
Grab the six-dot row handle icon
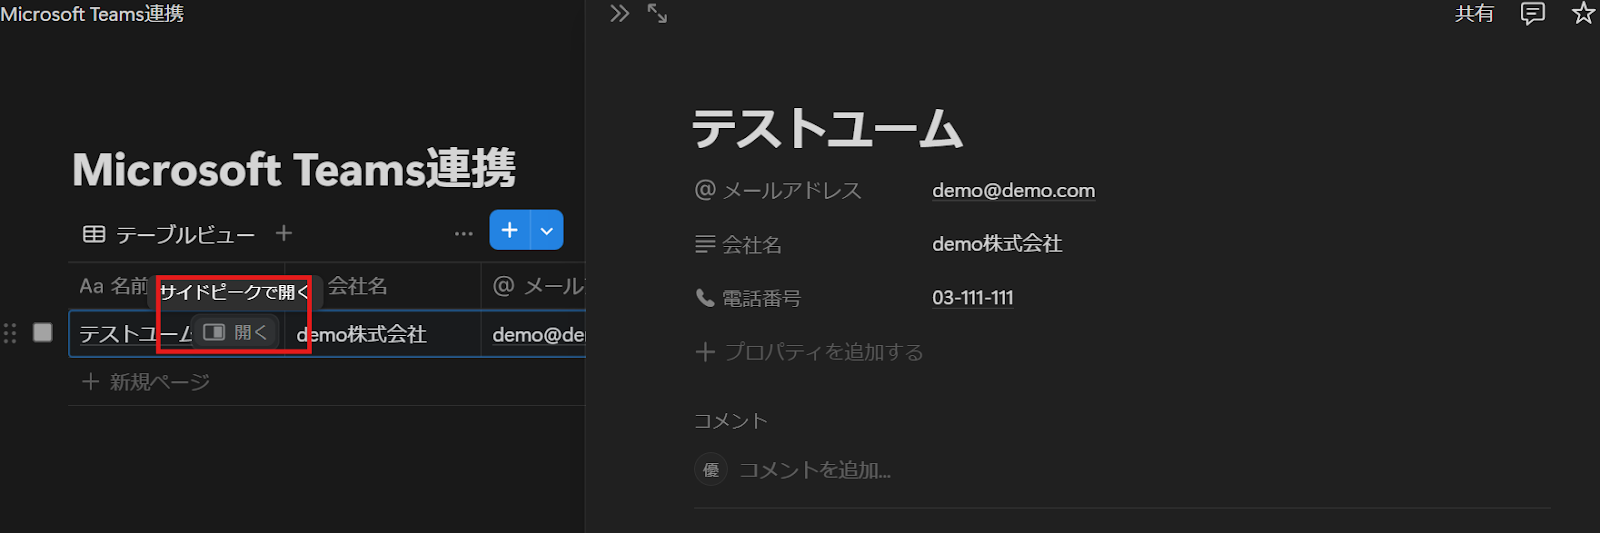click(10, 333)
